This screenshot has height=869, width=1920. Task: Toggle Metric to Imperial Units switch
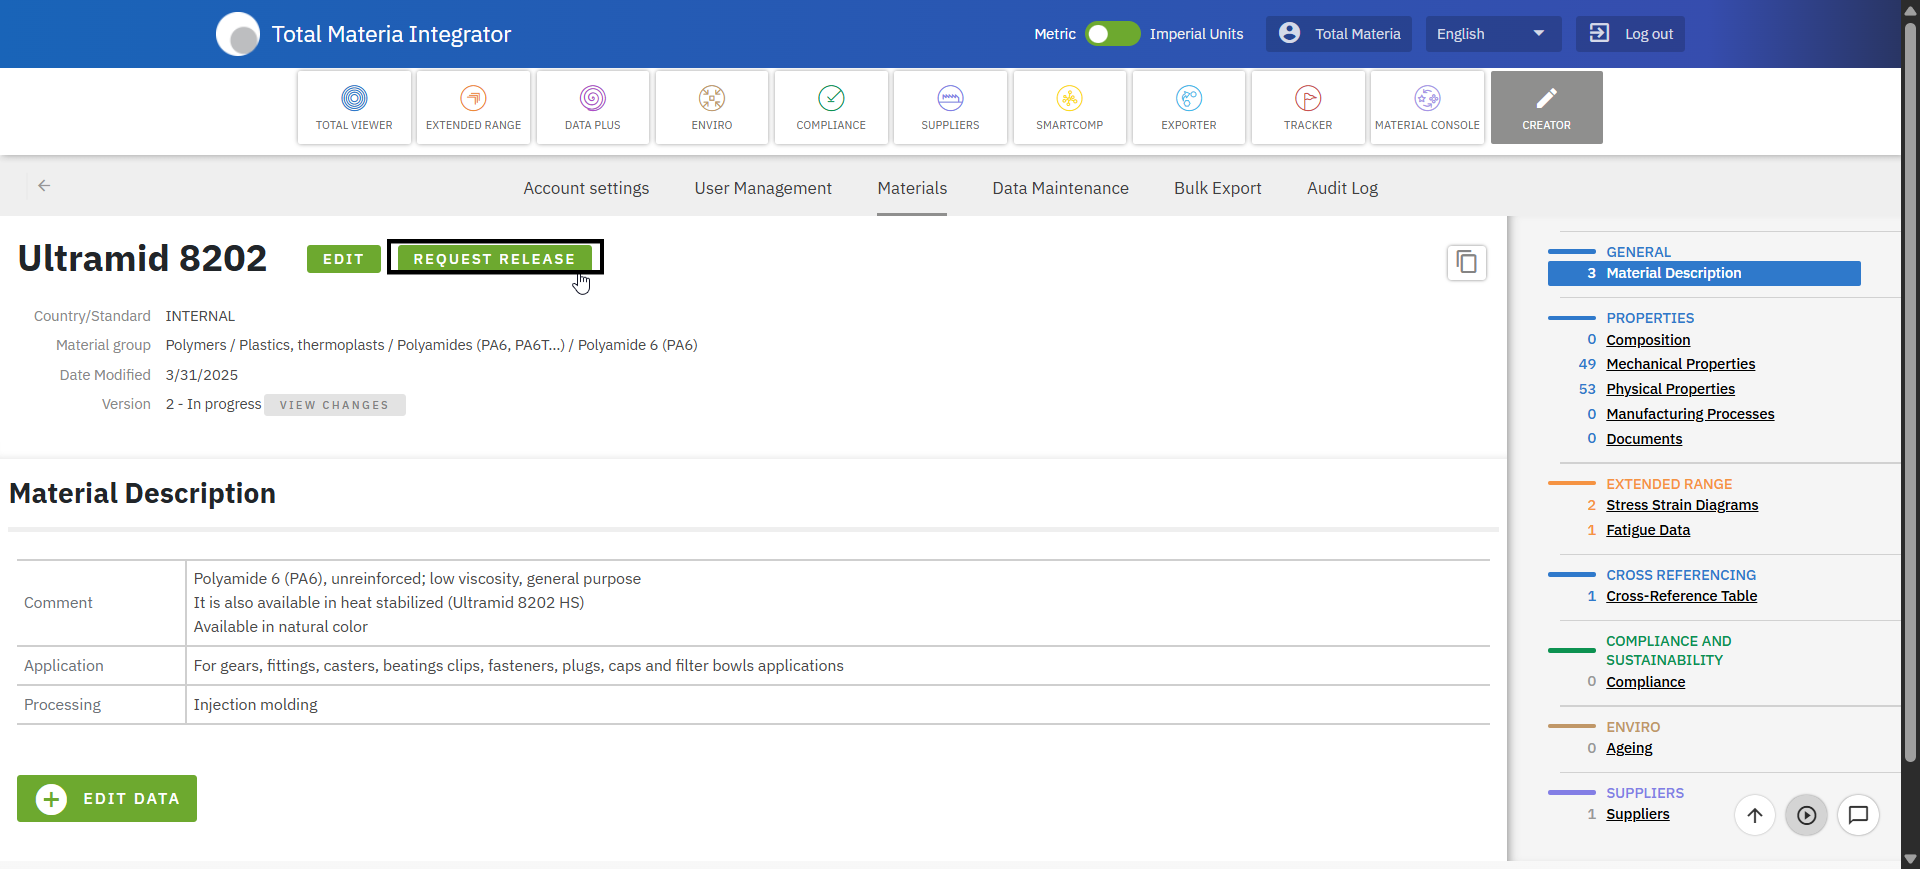click(x=1112, y=34)
